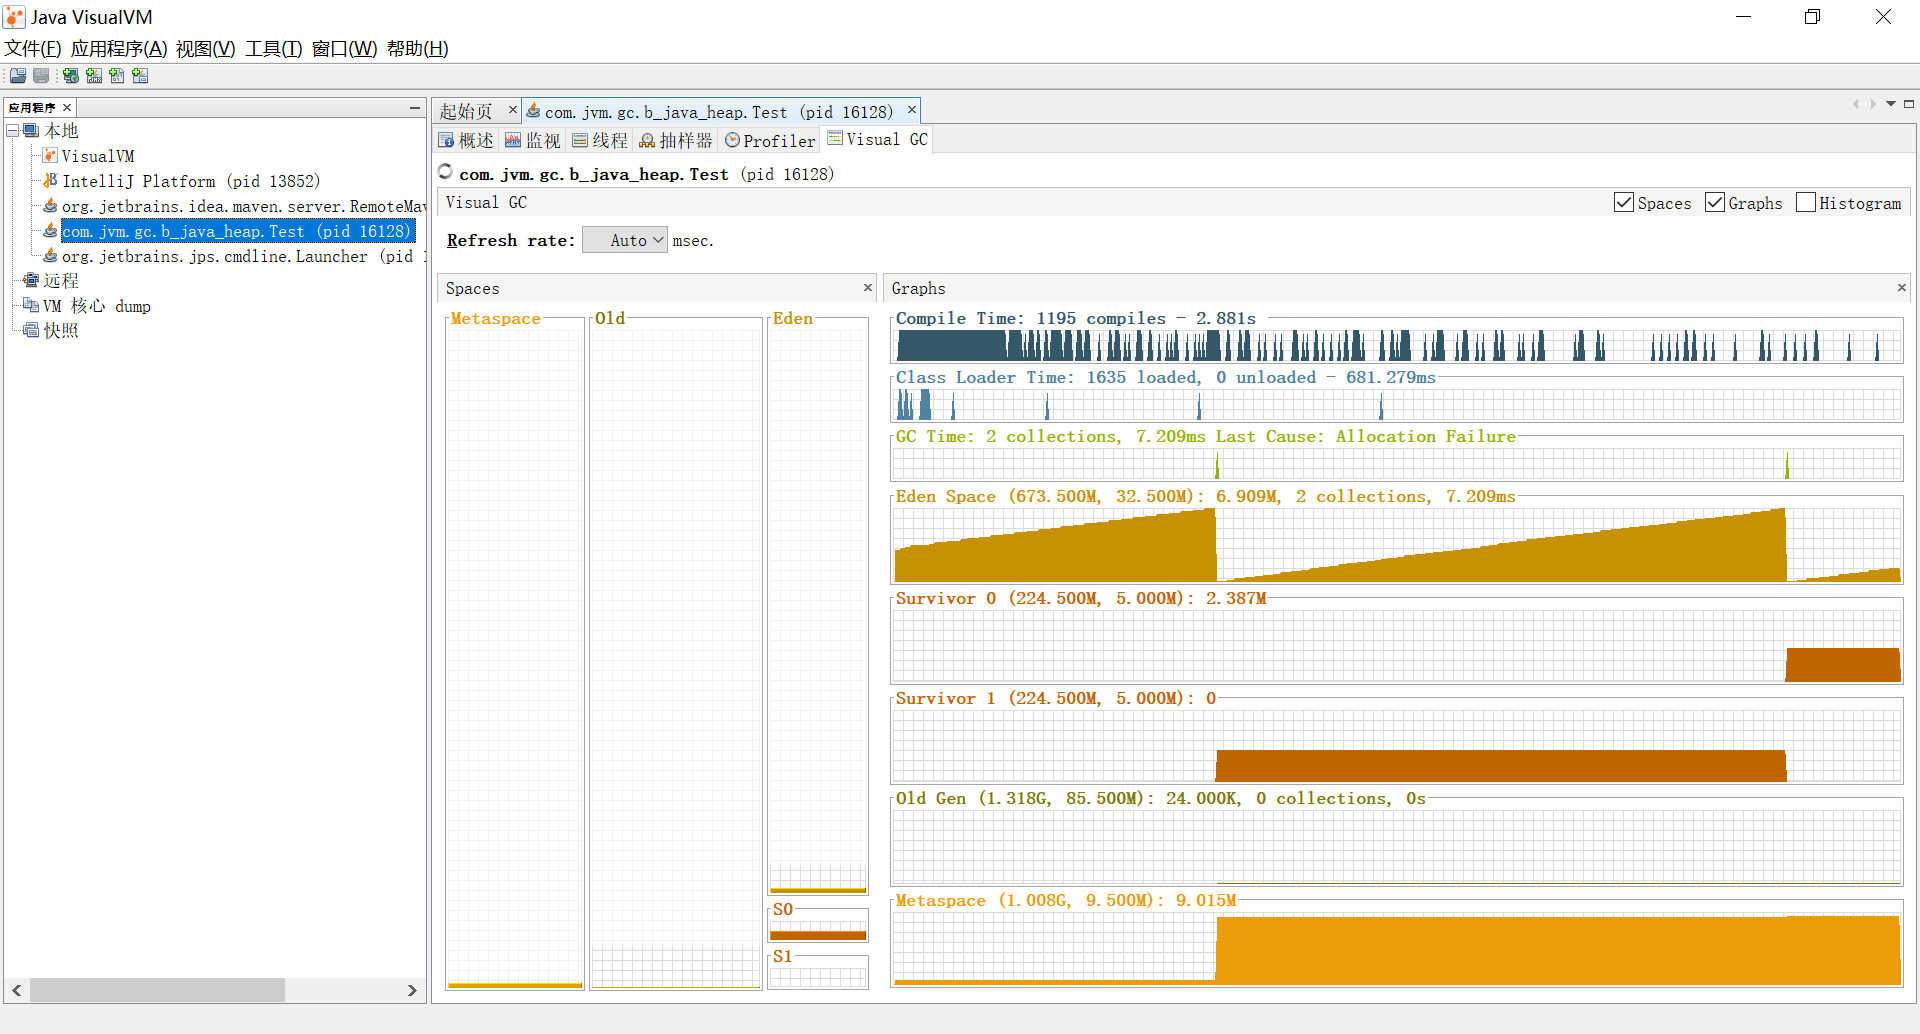Close the 应用程序 panel tab
The image size is (1920, 1034).
point(67,108)
